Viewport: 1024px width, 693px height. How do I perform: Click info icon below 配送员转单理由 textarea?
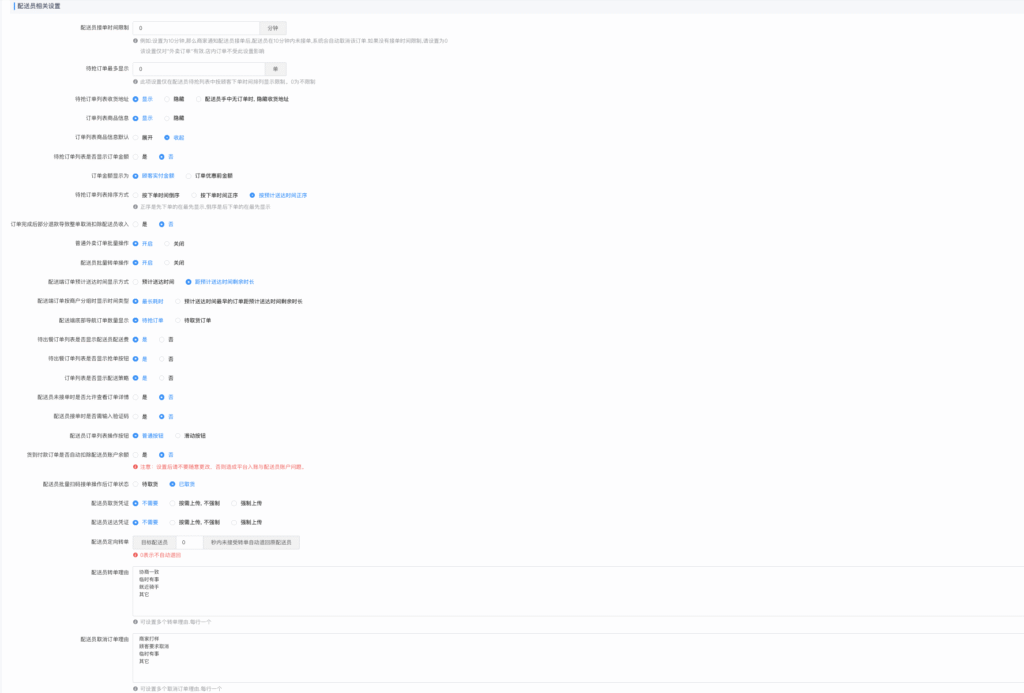(136, 621)
